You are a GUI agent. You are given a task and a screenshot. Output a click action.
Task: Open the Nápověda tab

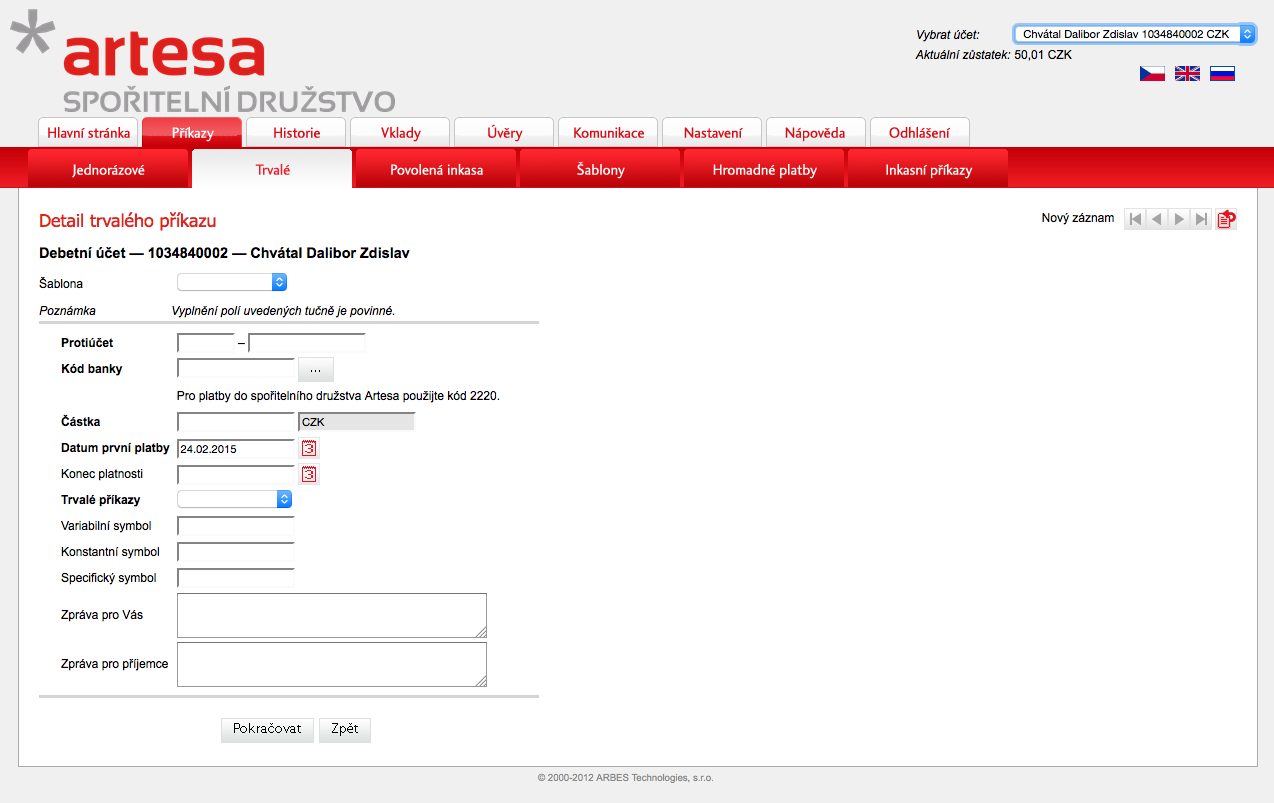click(x=815, y=133)
